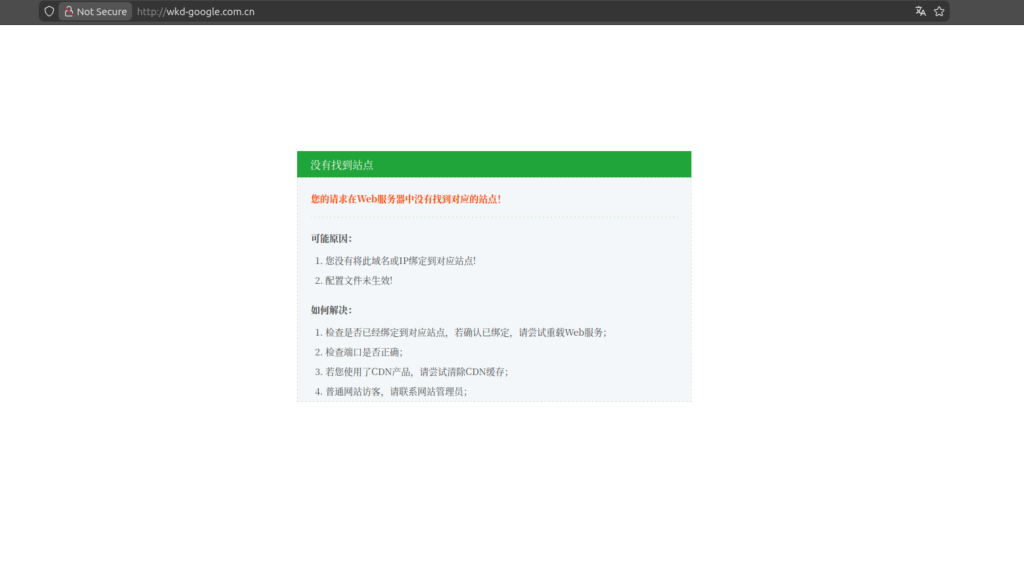Click reason 1 about domain binding
The width and height of the screenshot is (1024, 580).
[397, 259]
